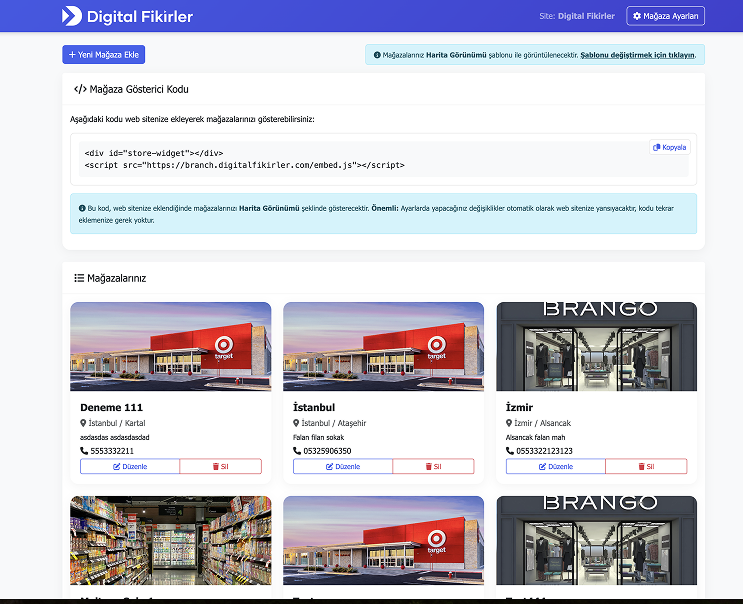Open Mağaza Ayarları settings button

(x=665, y=16)
